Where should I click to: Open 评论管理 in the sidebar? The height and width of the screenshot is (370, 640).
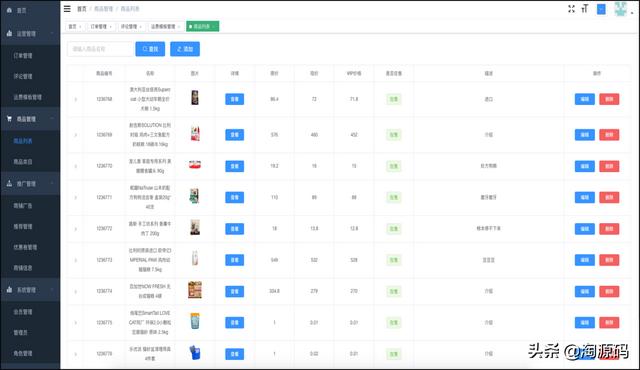[30, 76]
